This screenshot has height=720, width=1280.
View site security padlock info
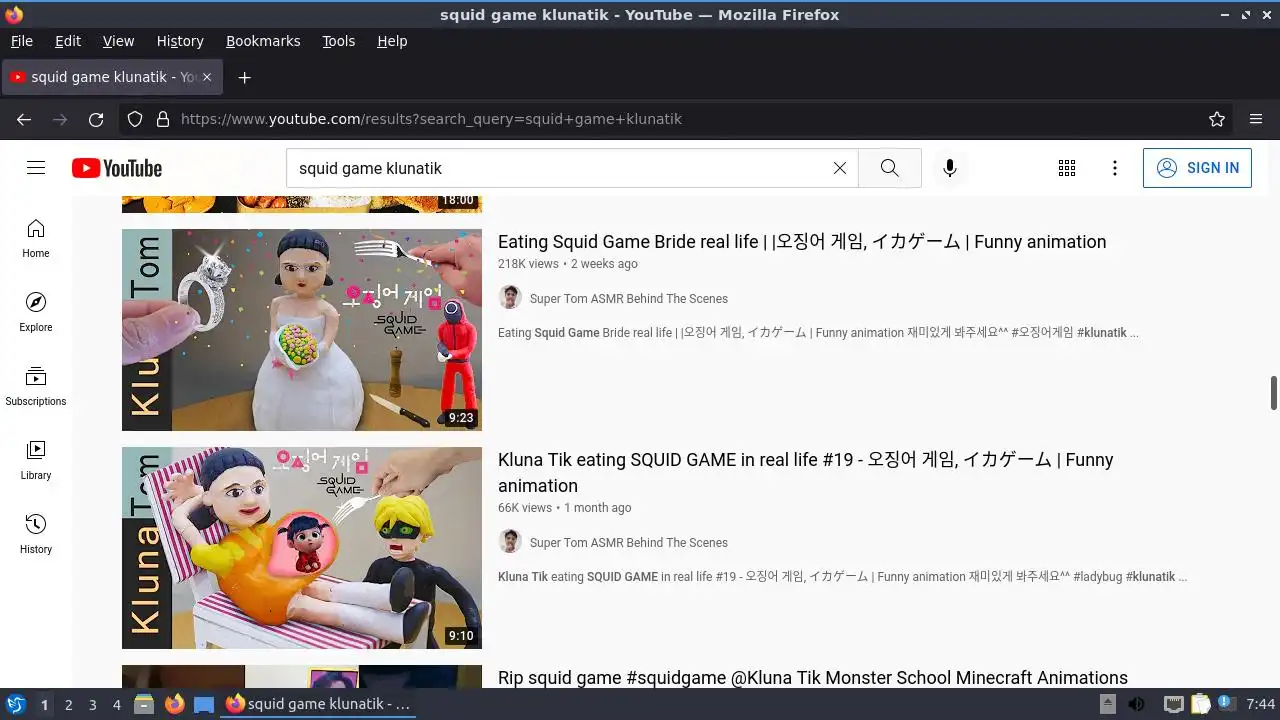163,119
